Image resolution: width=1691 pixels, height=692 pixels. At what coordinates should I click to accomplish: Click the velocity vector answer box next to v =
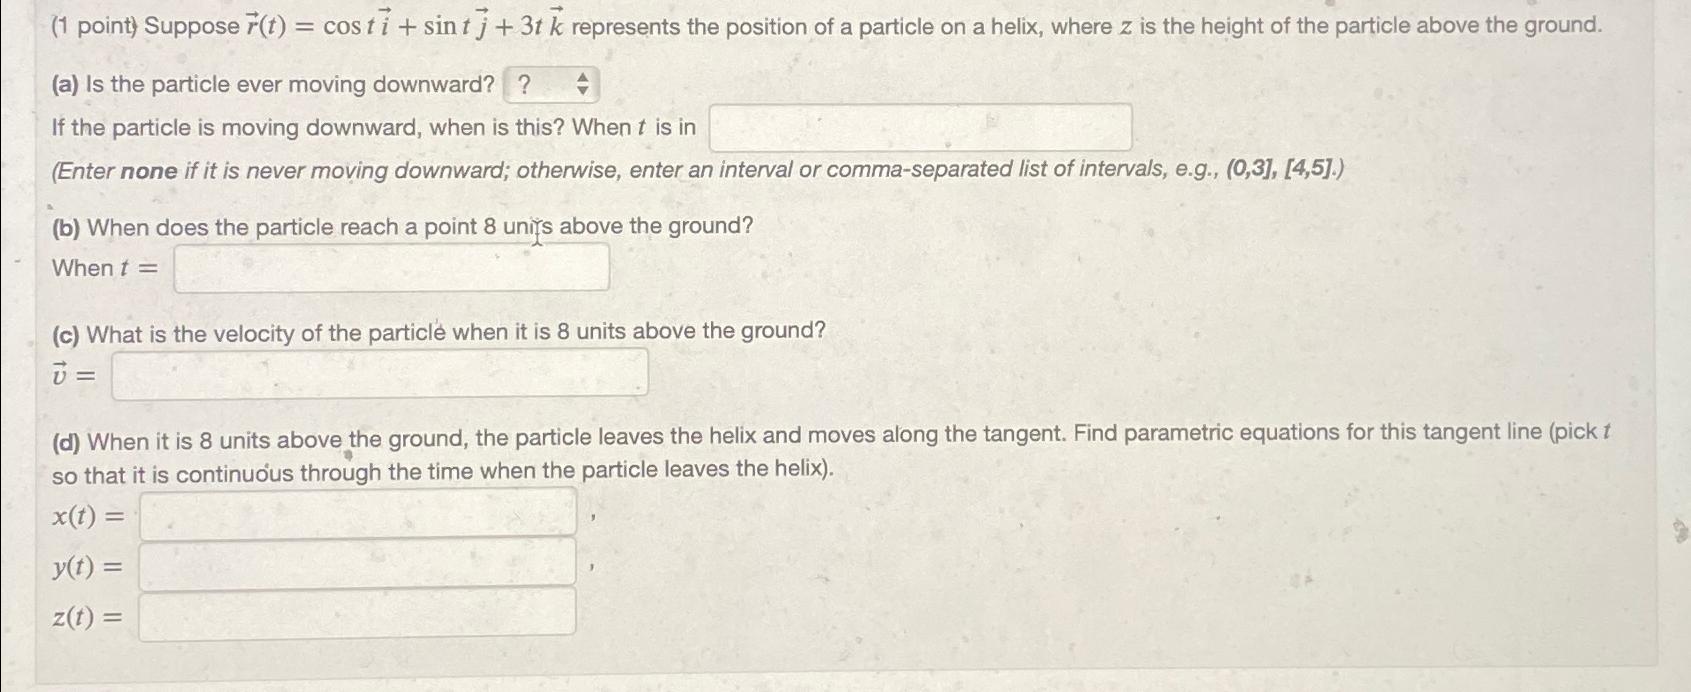click(x=380, y=374)
